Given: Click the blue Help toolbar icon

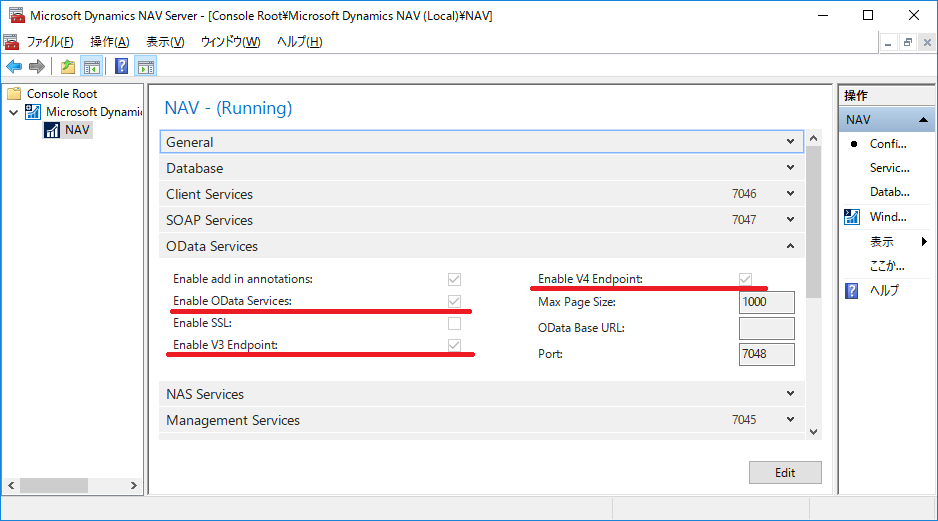Looking at the screenshot, I should [x=121, y=66].
